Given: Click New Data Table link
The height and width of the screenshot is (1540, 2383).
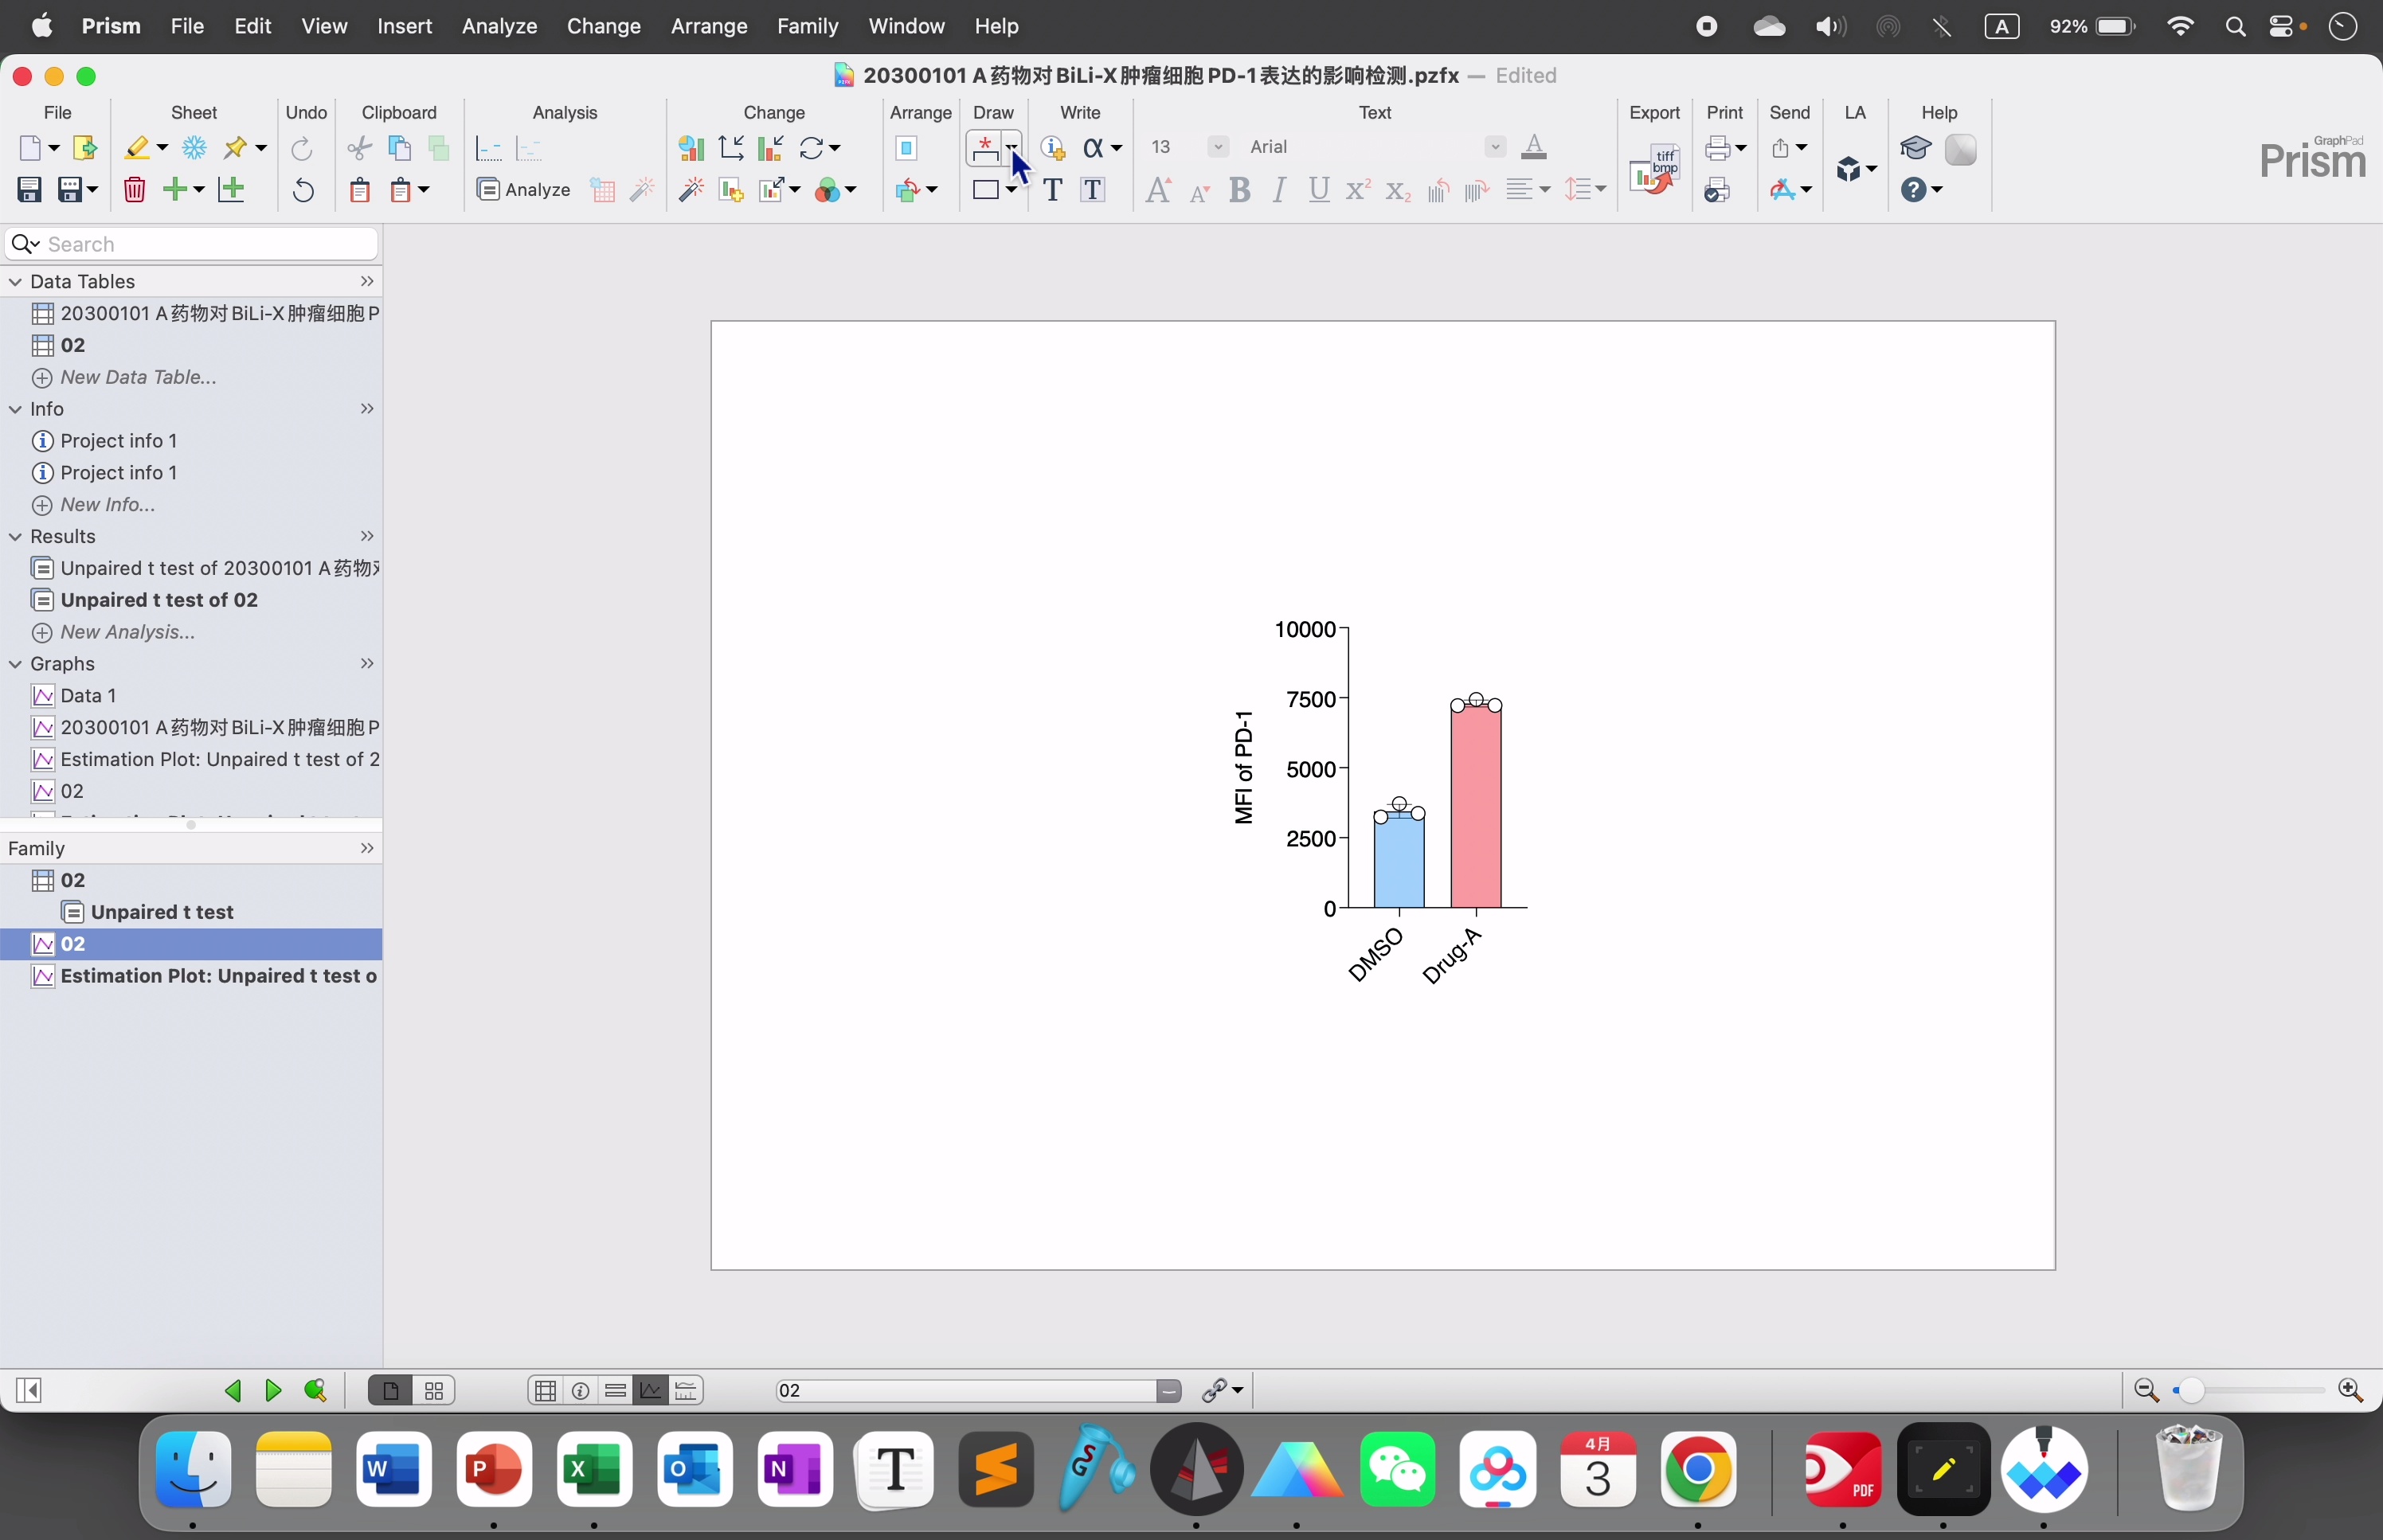Looking at the screenshot, I should 138,378.
